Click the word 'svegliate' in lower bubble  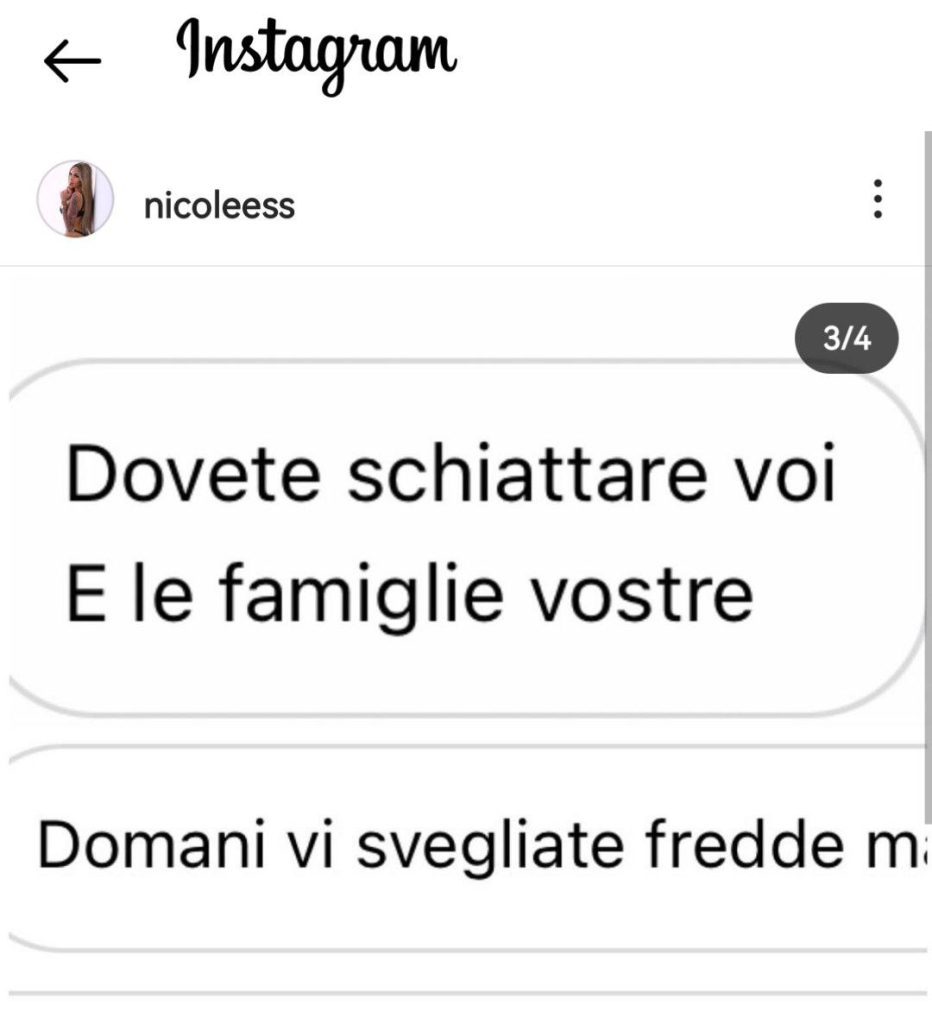[x=490, y=846]
